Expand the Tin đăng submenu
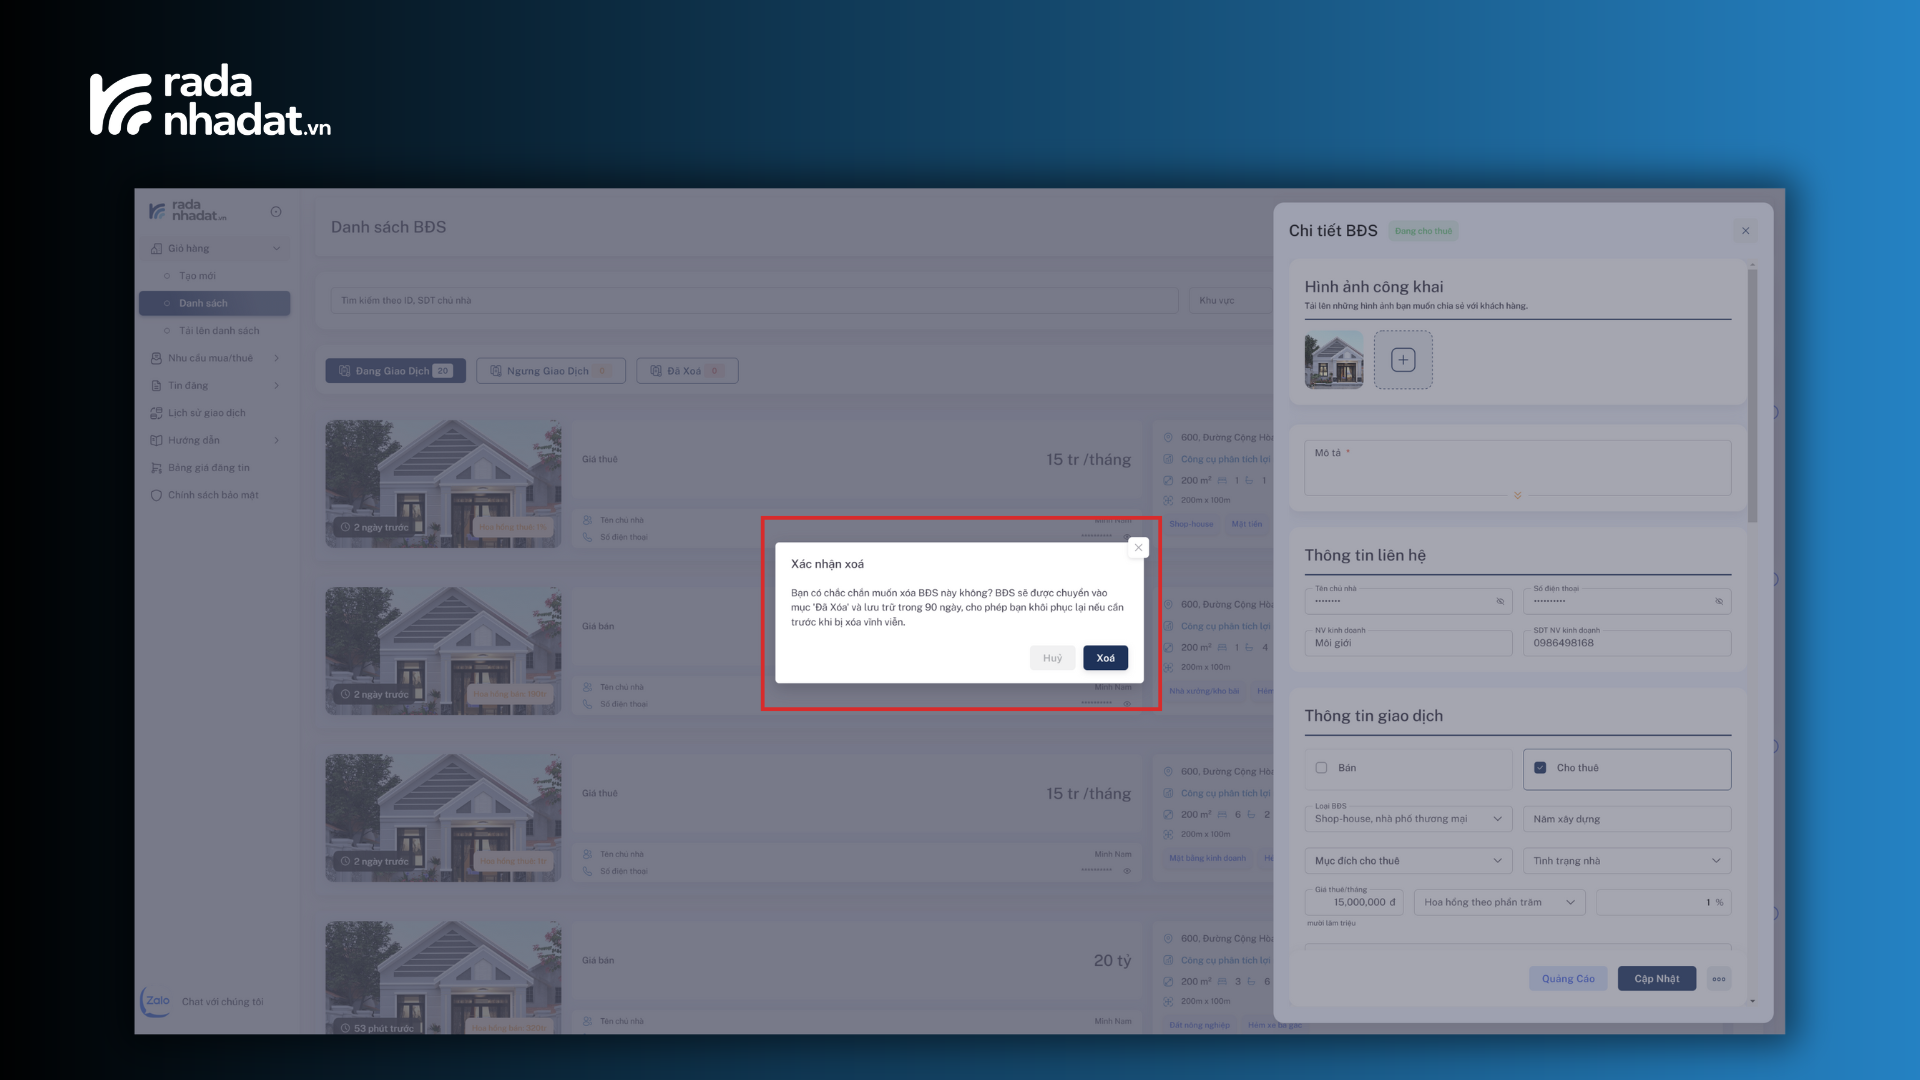Image resolution: width=1920 pixels, height=1080 pixels. 277,385
